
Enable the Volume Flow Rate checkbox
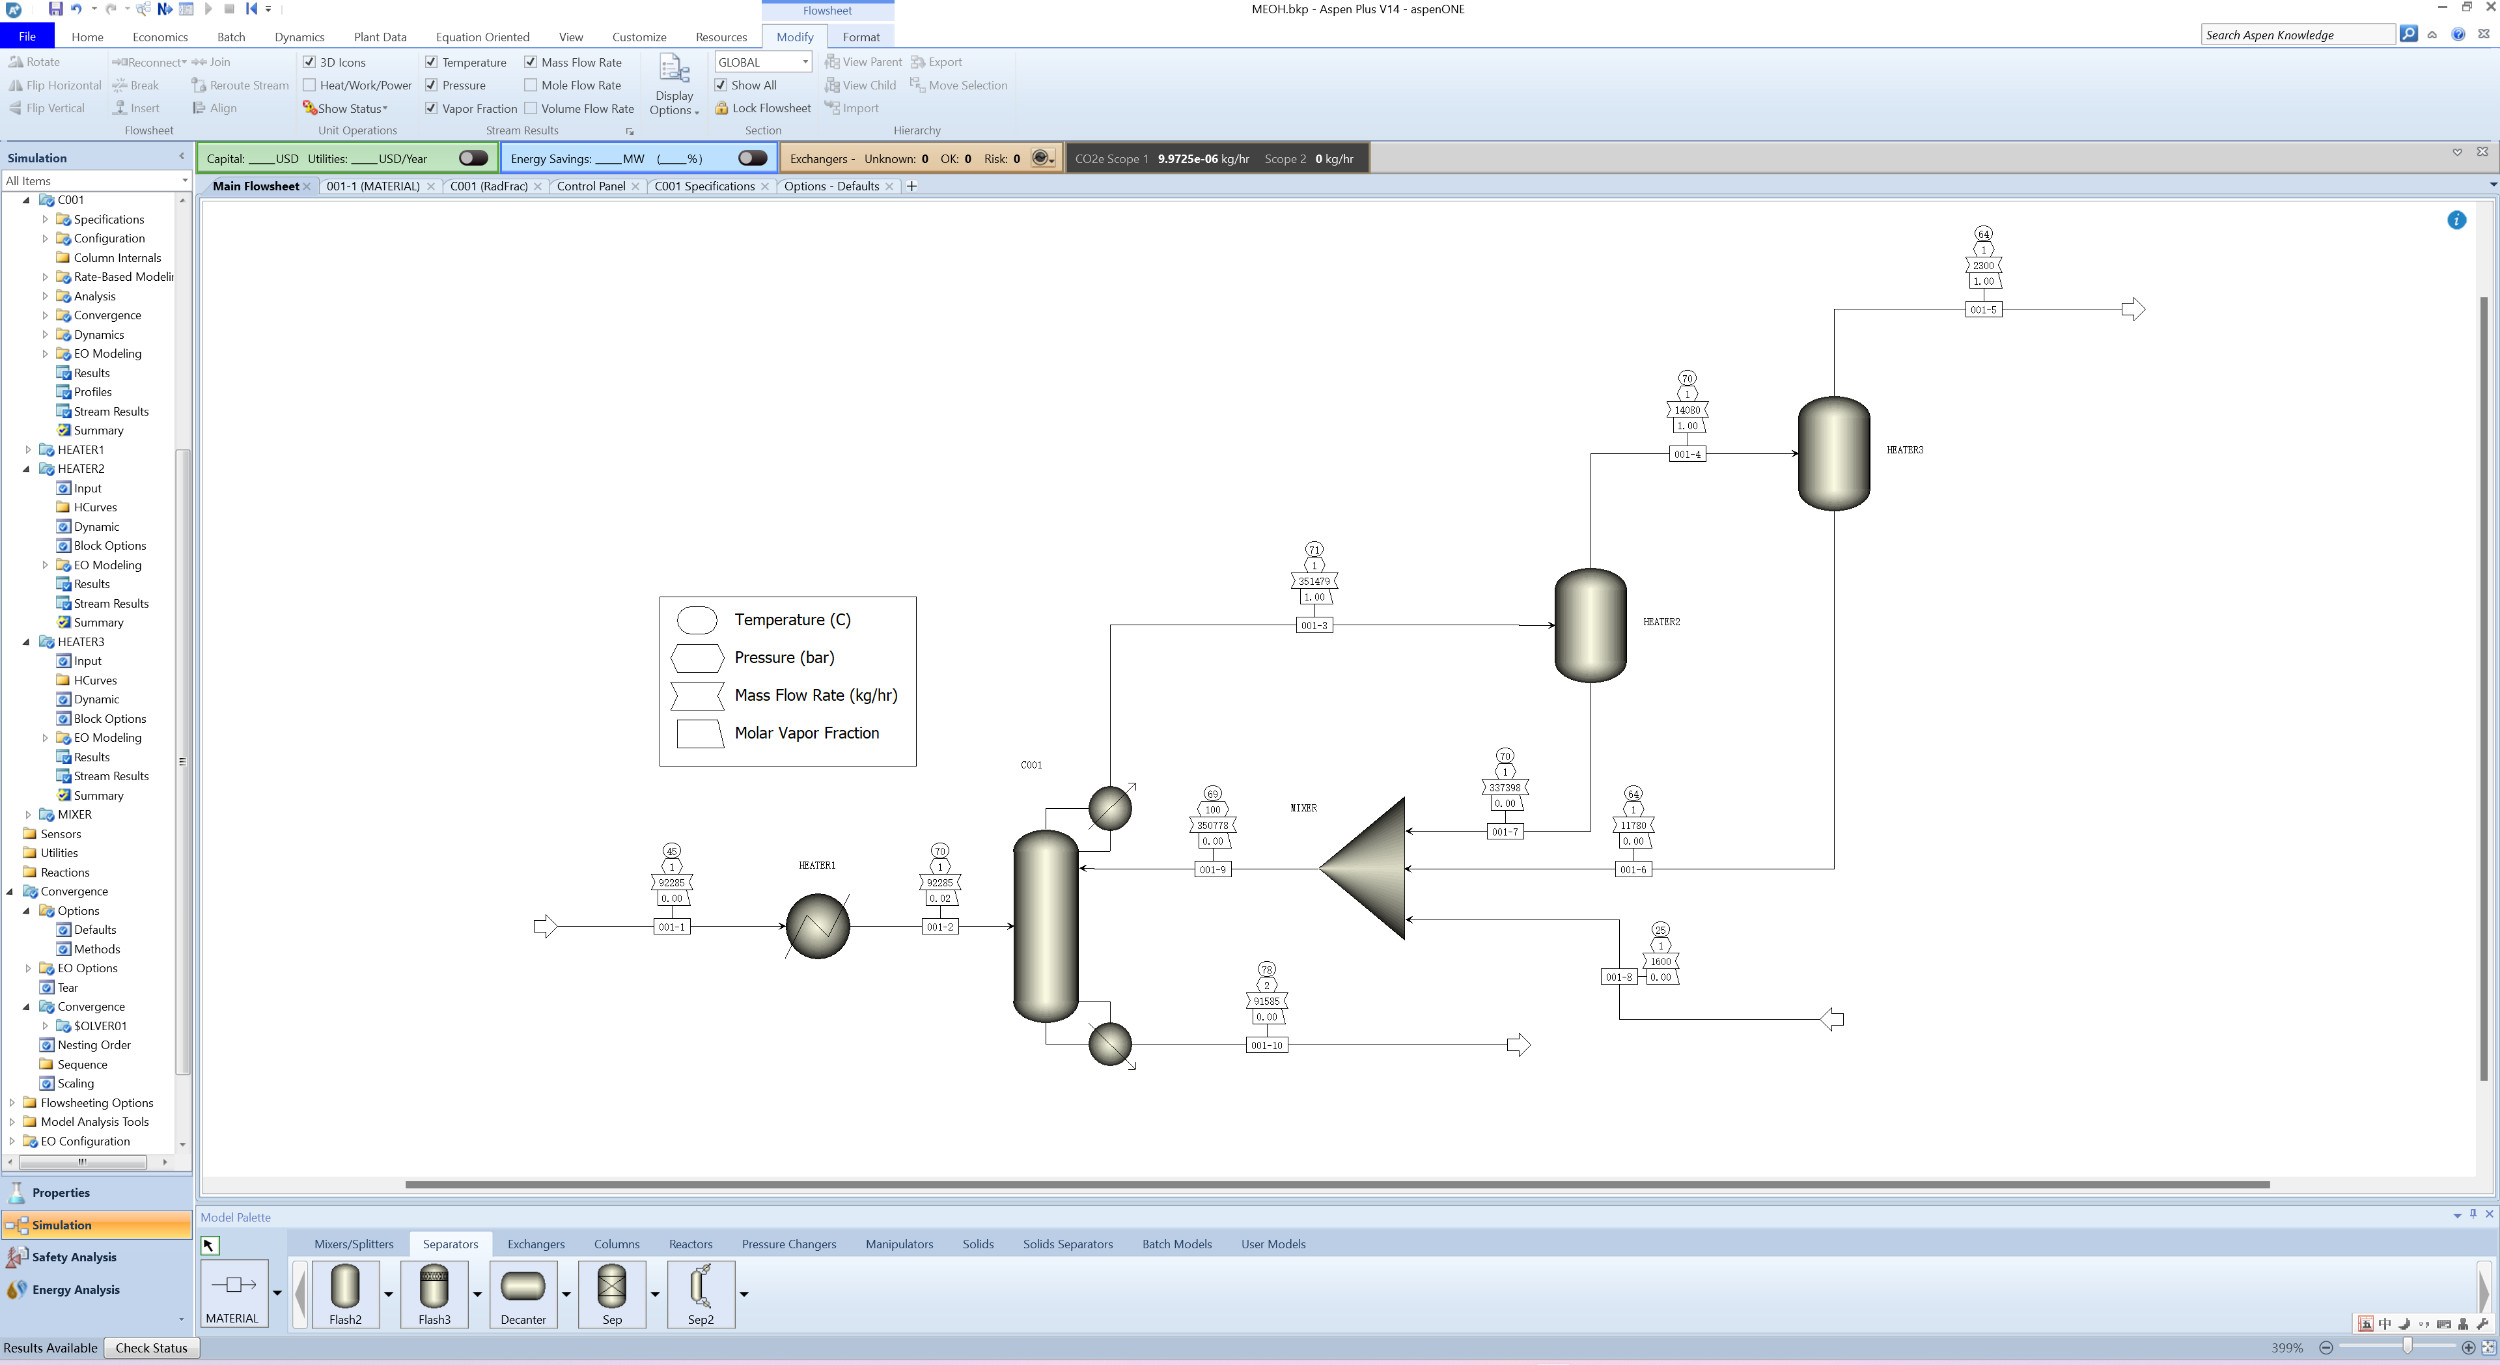coord(531,108)
